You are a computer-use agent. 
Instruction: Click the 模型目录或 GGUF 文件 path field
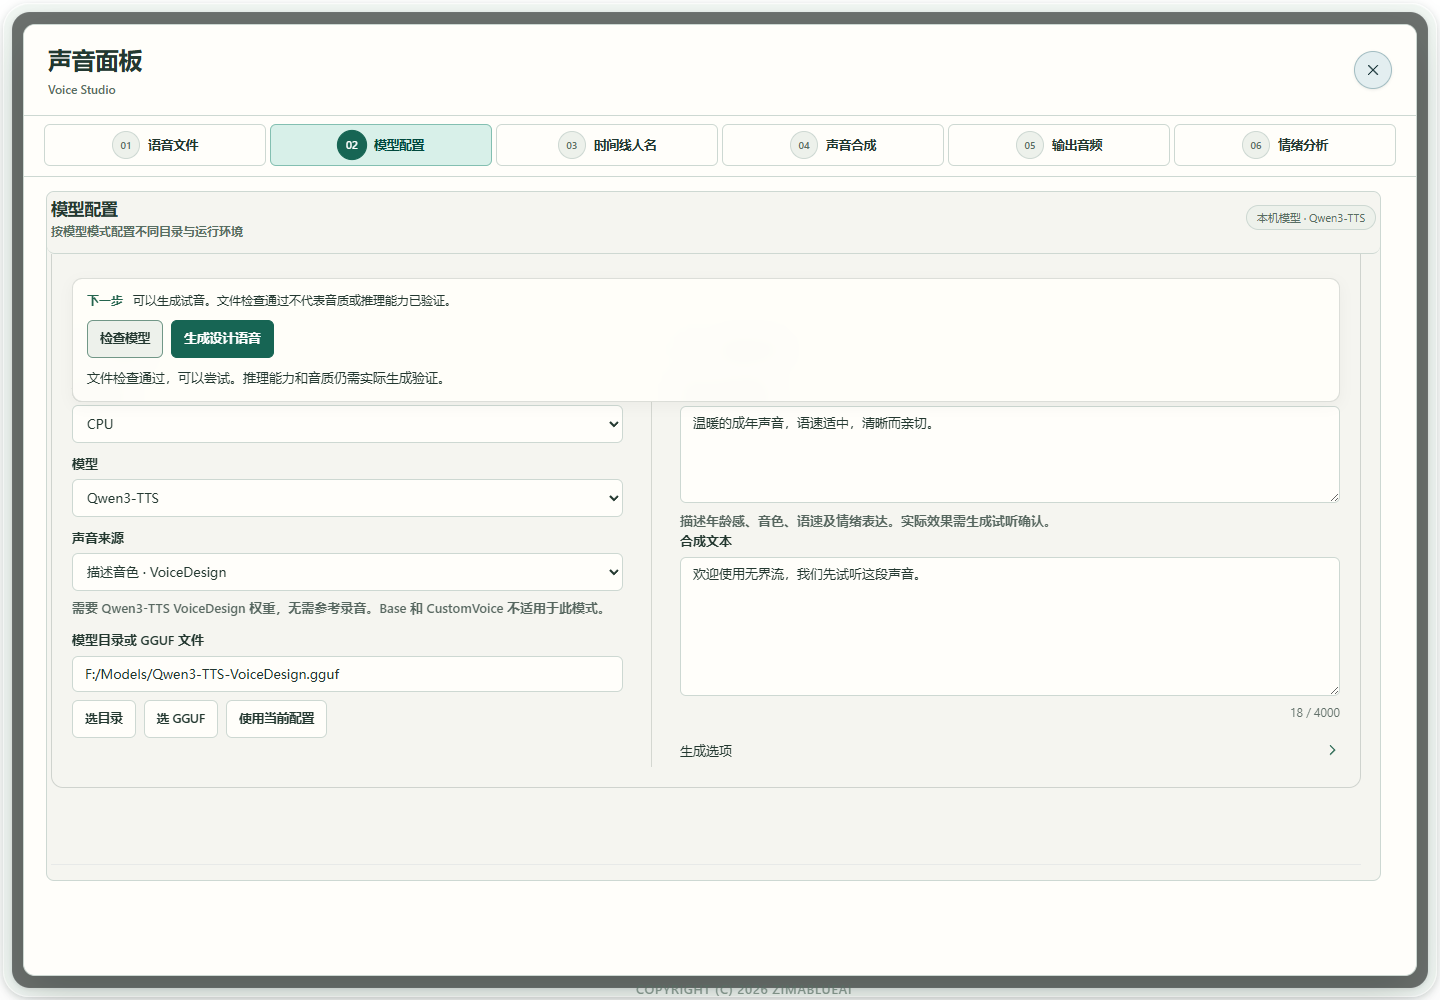point(347,674)
